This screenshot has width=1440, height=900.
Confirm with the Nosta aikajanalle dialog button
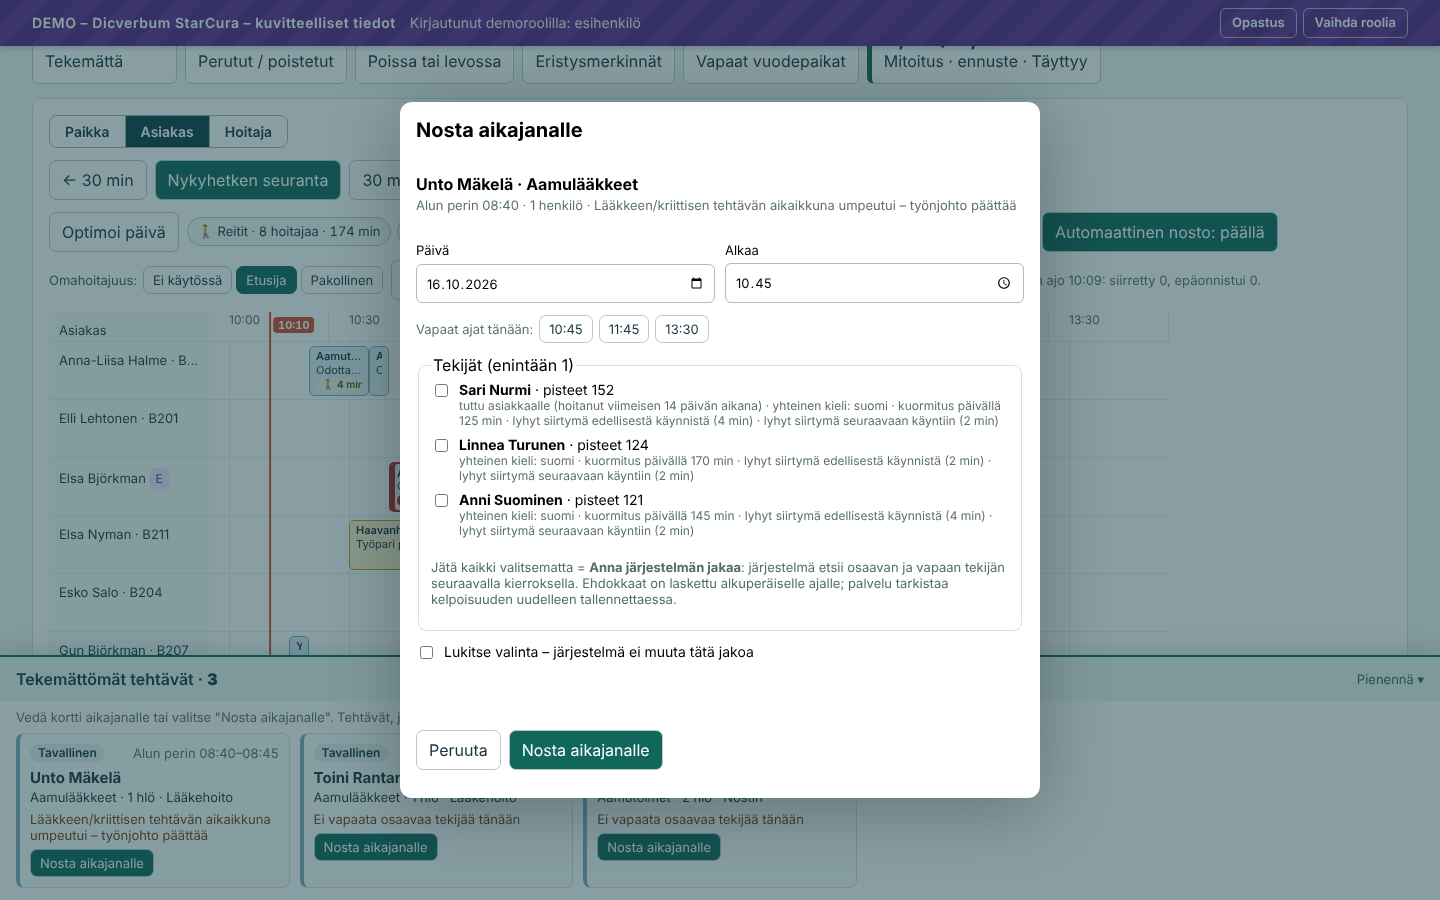586,750
